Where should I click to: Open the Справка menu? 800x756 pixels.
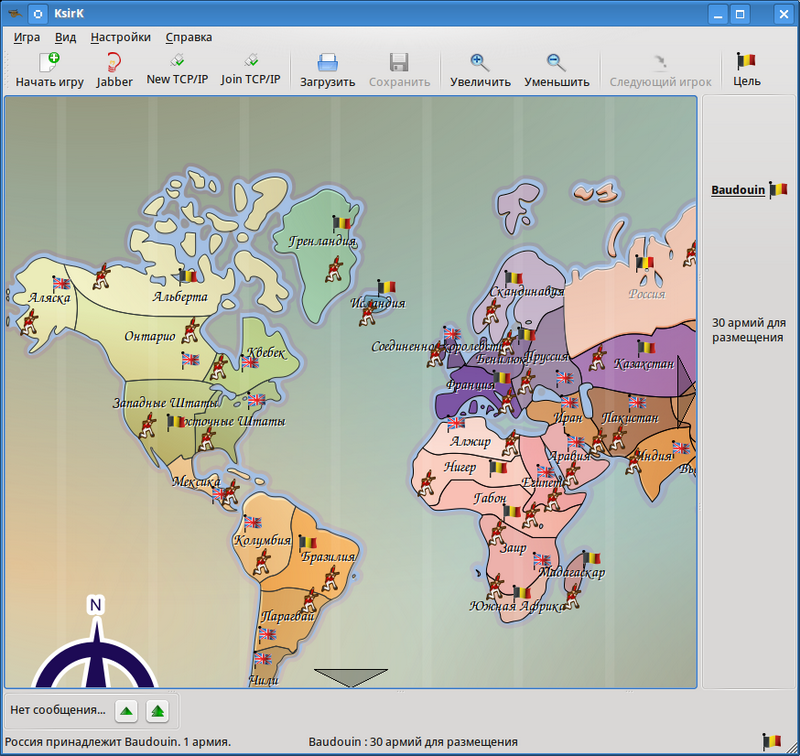coord(188,37)
